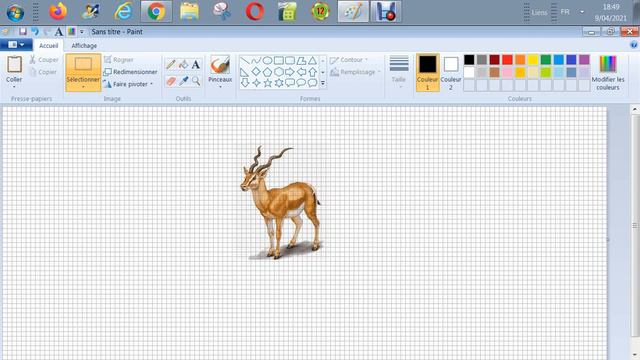Choose the Pentagon shape

pyautogui.click(x=267, y=72)
